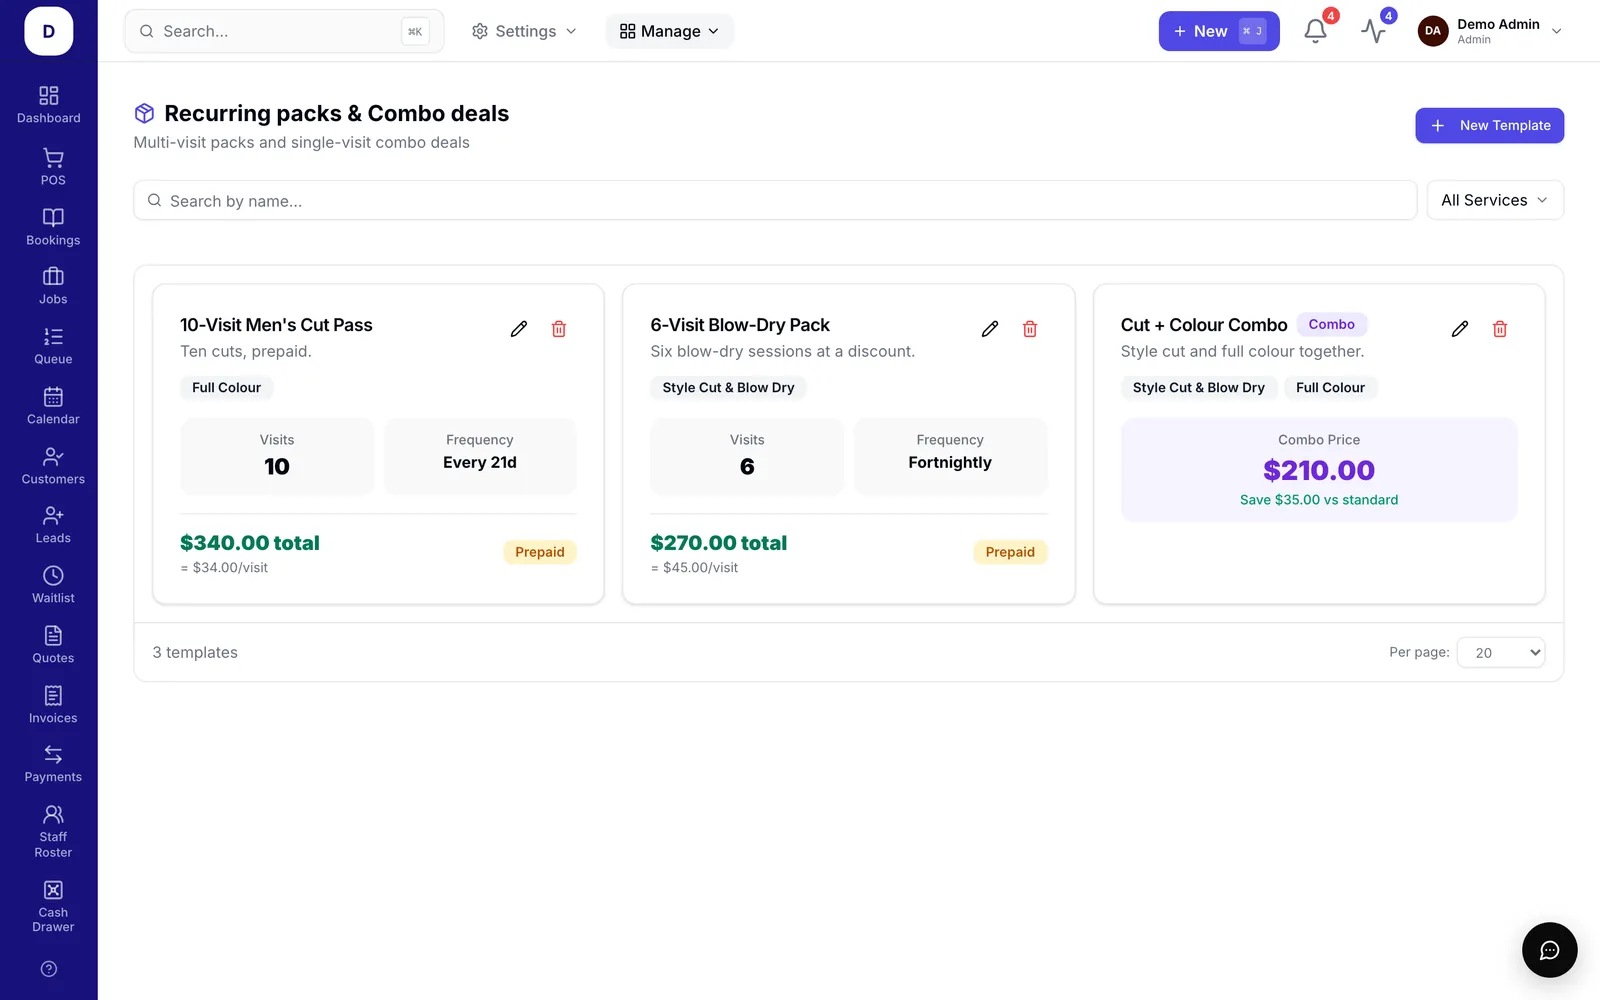Open Quotes in the sidebar

click(x=53, y=645)
